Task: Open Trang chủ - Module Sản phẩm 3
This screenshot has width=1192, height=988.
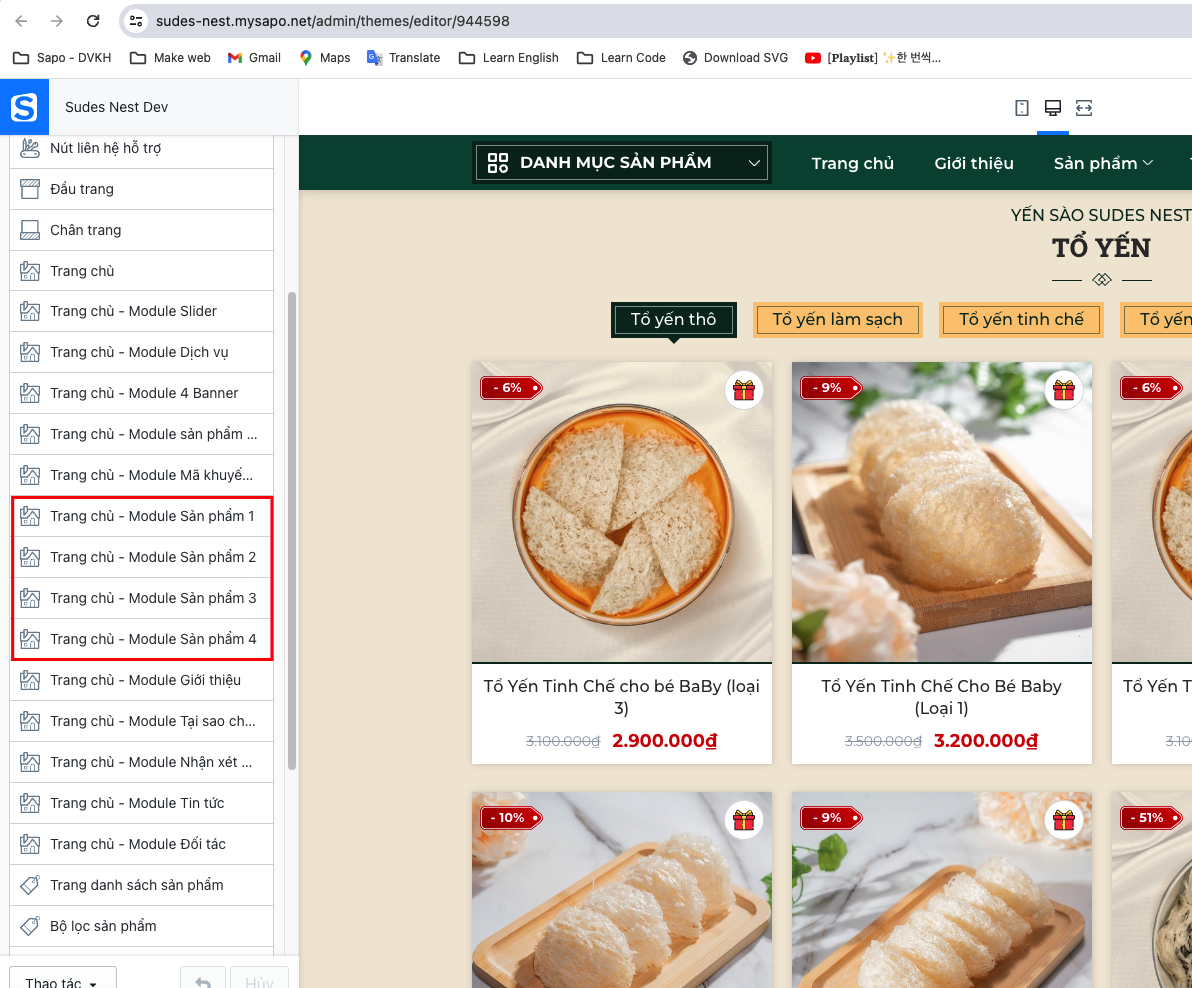Action: 141,599
